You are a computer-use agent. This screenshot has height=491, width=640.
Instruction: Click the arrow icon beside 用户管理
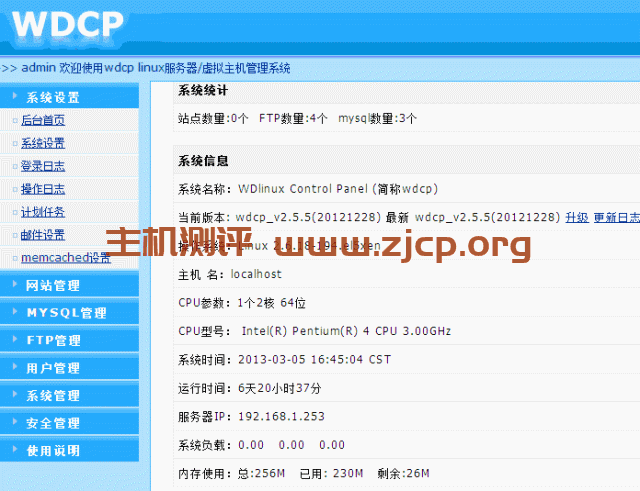15,367
